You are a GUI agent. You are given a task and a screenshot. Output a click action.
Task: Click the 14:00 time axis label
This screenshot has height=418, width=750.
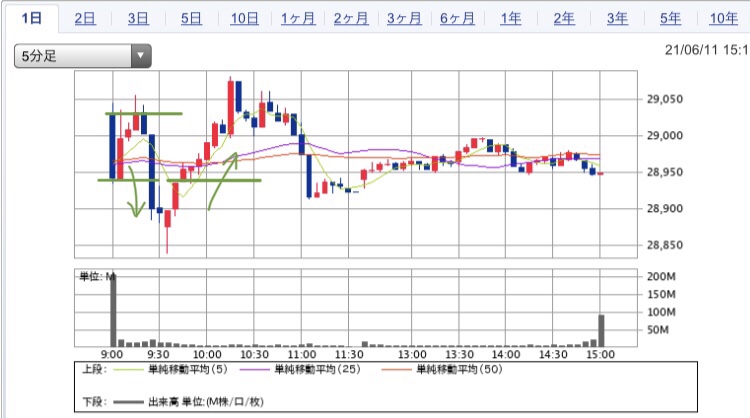click(506, 354)
